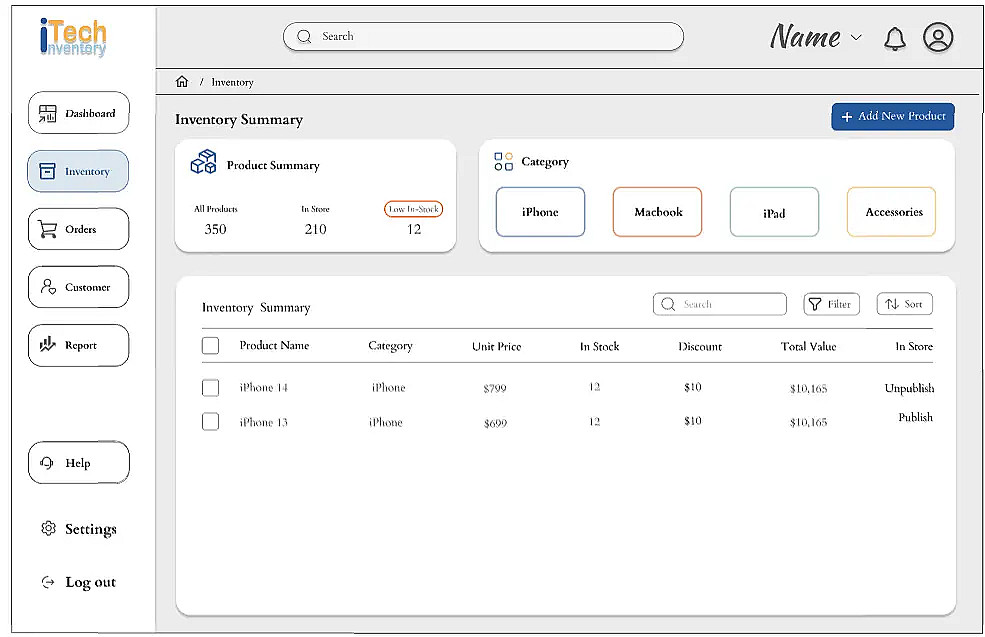Click the Log out arrow icon

[x=48, y=582]
